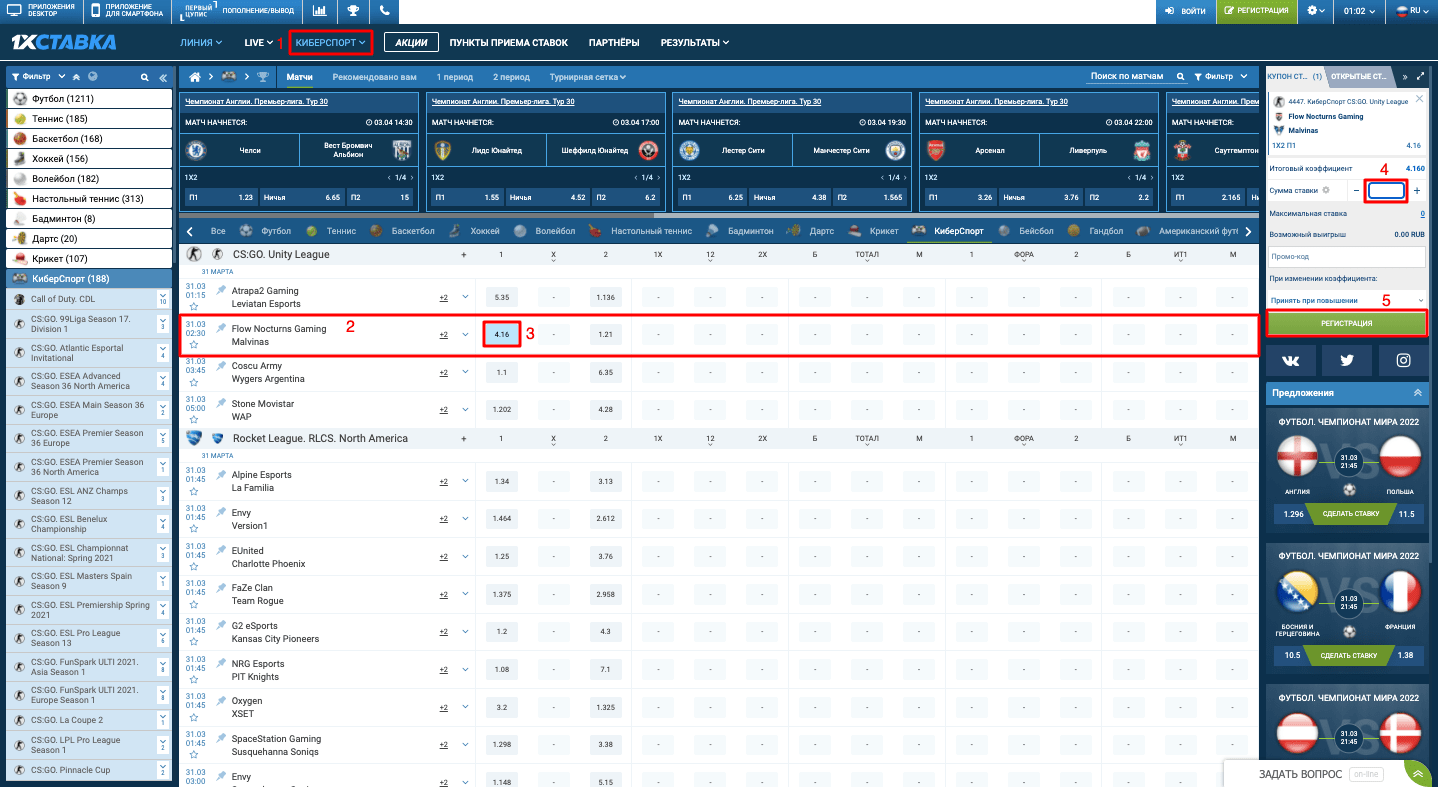Add Flow Nocturns Gaming match to favorites star
The height and width of the screenshot is (787, 1438).
tap(193, 344)
